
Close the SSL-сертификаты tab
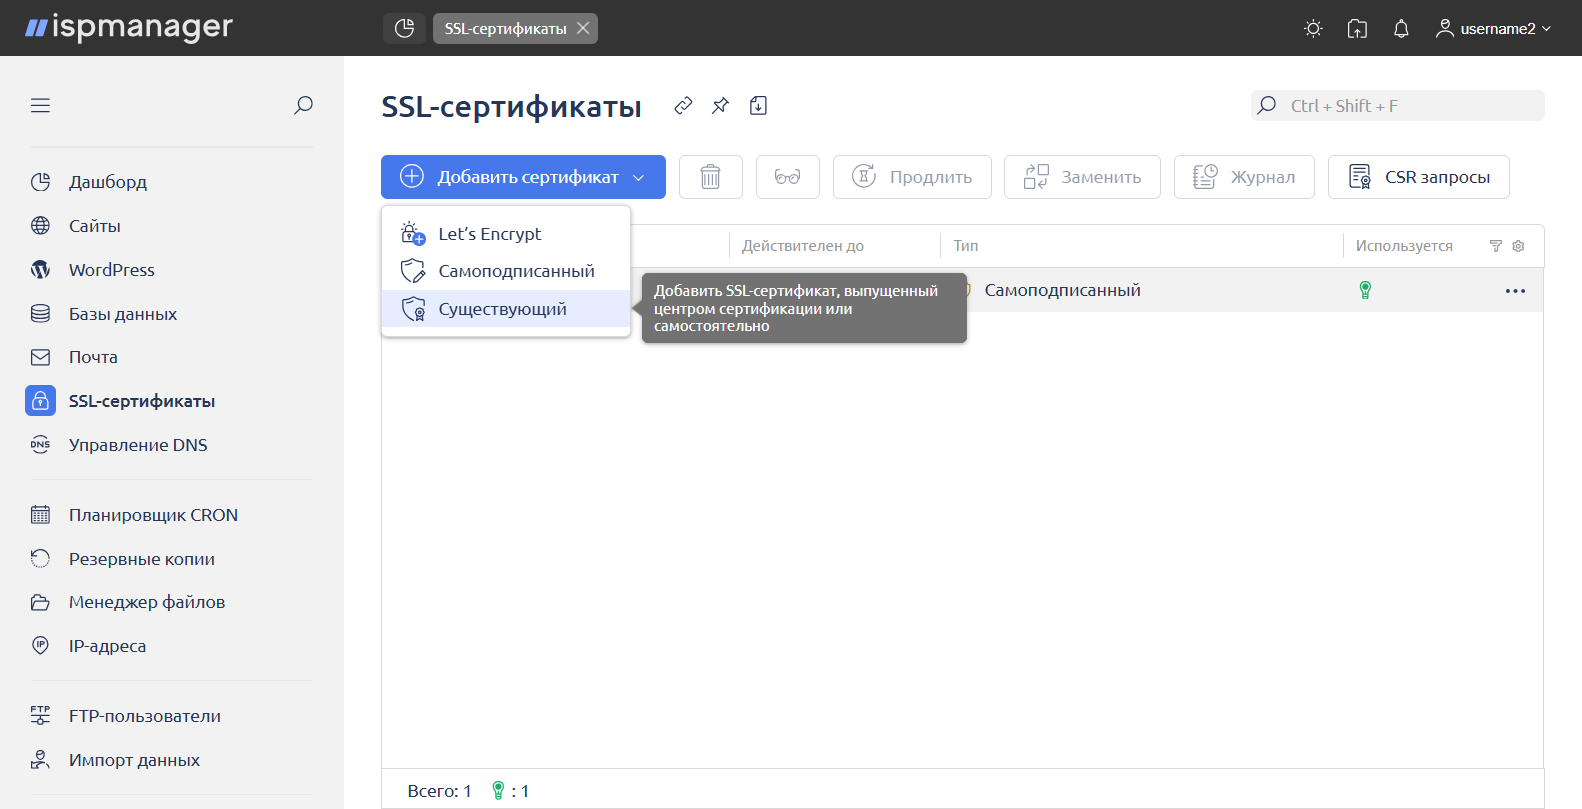583,28
